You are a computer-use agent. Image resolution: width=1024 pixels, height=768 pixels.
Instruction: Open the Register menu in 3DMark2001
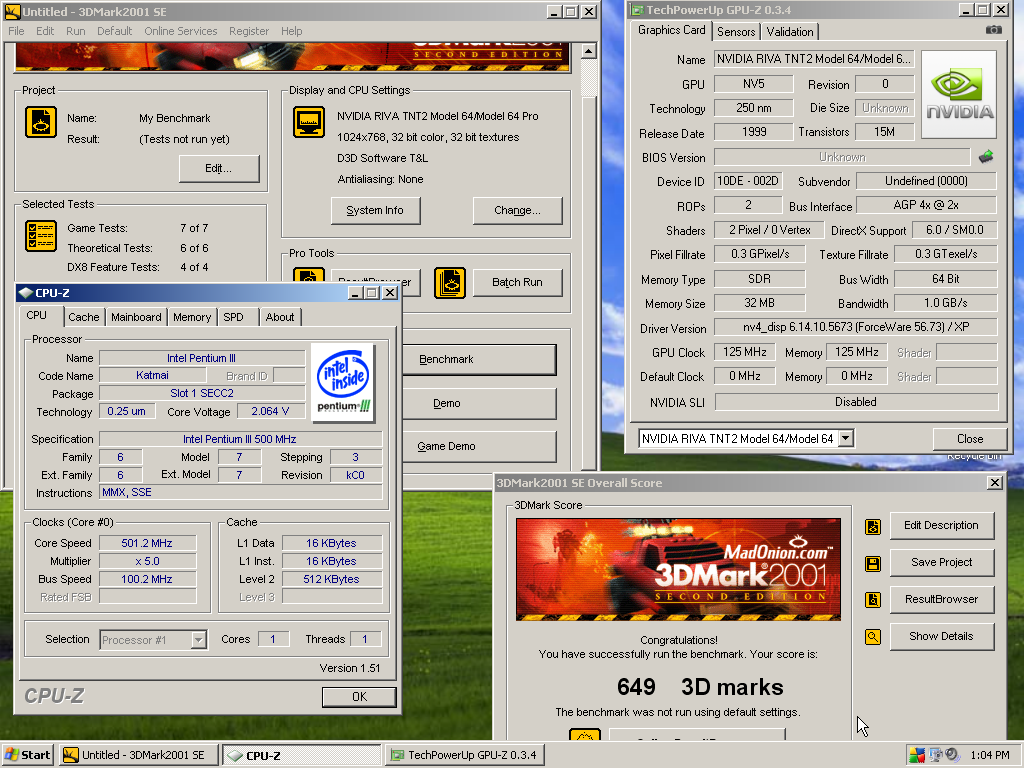pos(249,31)
